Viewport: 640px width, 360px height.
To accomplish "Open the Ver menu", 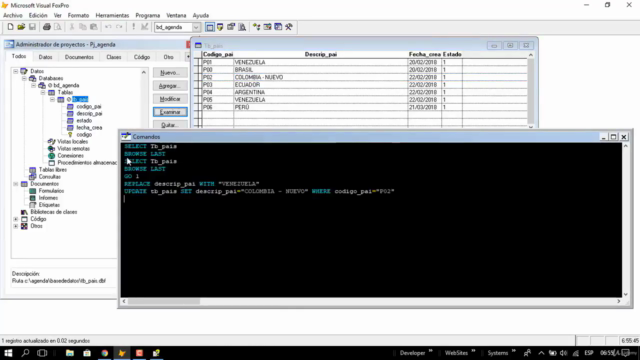I will pyautogui.click(x=58, y=16).
